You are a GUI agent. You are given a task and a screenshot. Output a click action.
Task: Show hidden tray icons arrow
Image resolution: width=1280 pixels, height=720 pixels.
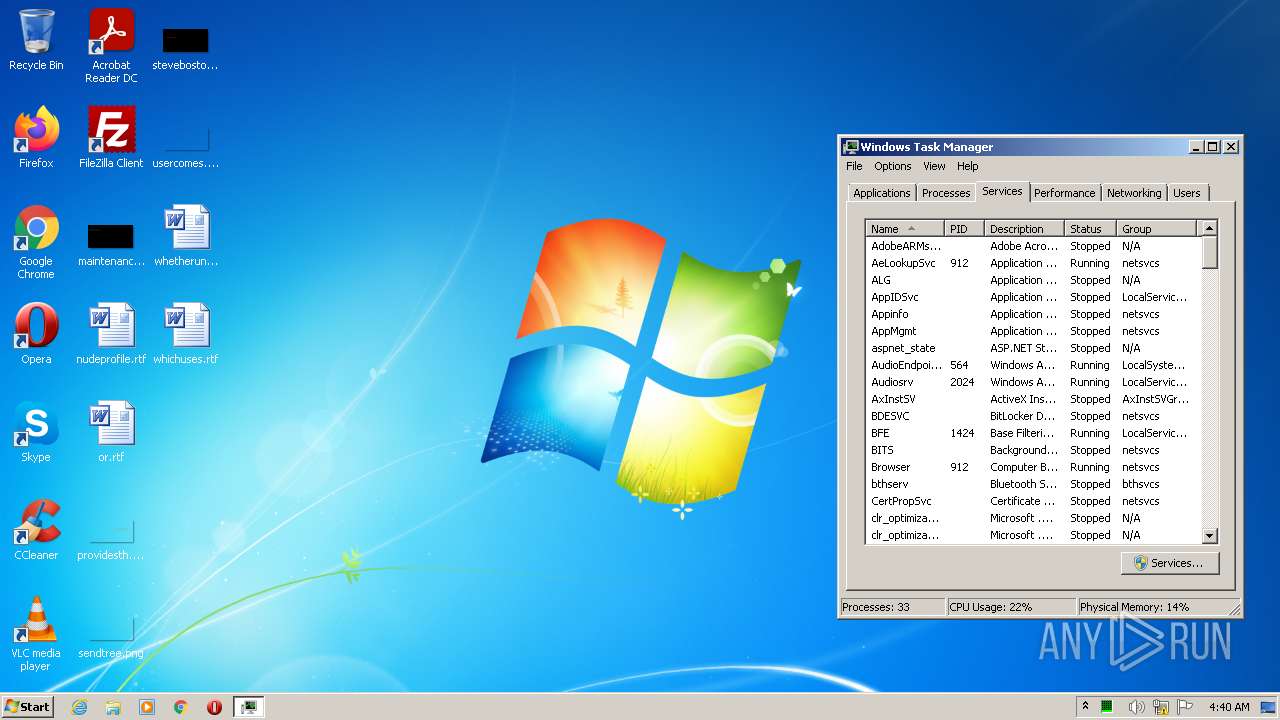coord(1085,706)
